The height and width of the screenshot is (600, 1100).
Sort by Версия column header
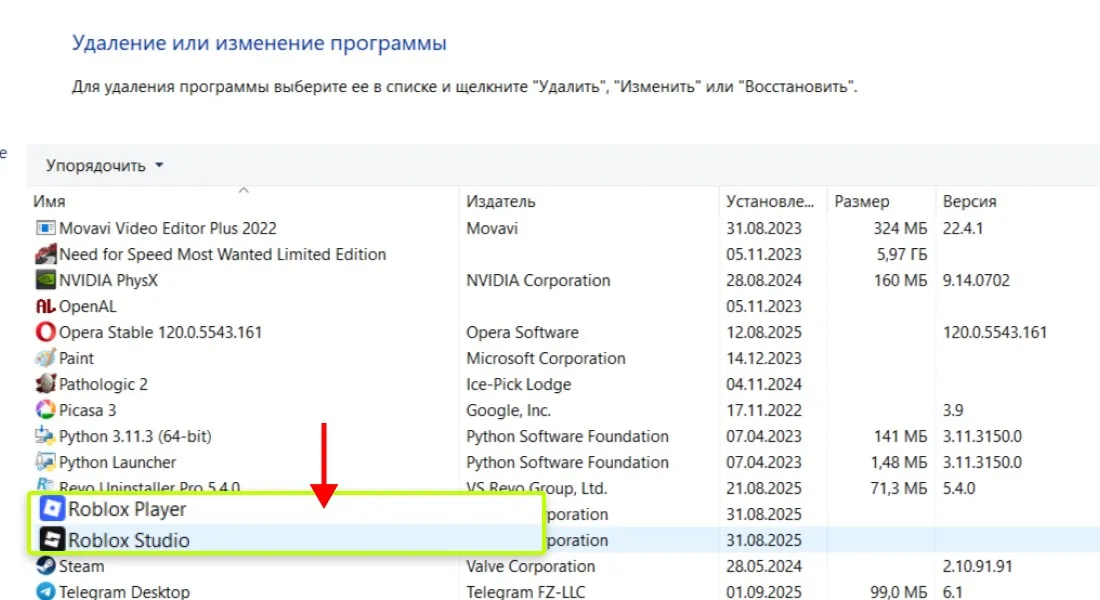click(970, 201)
